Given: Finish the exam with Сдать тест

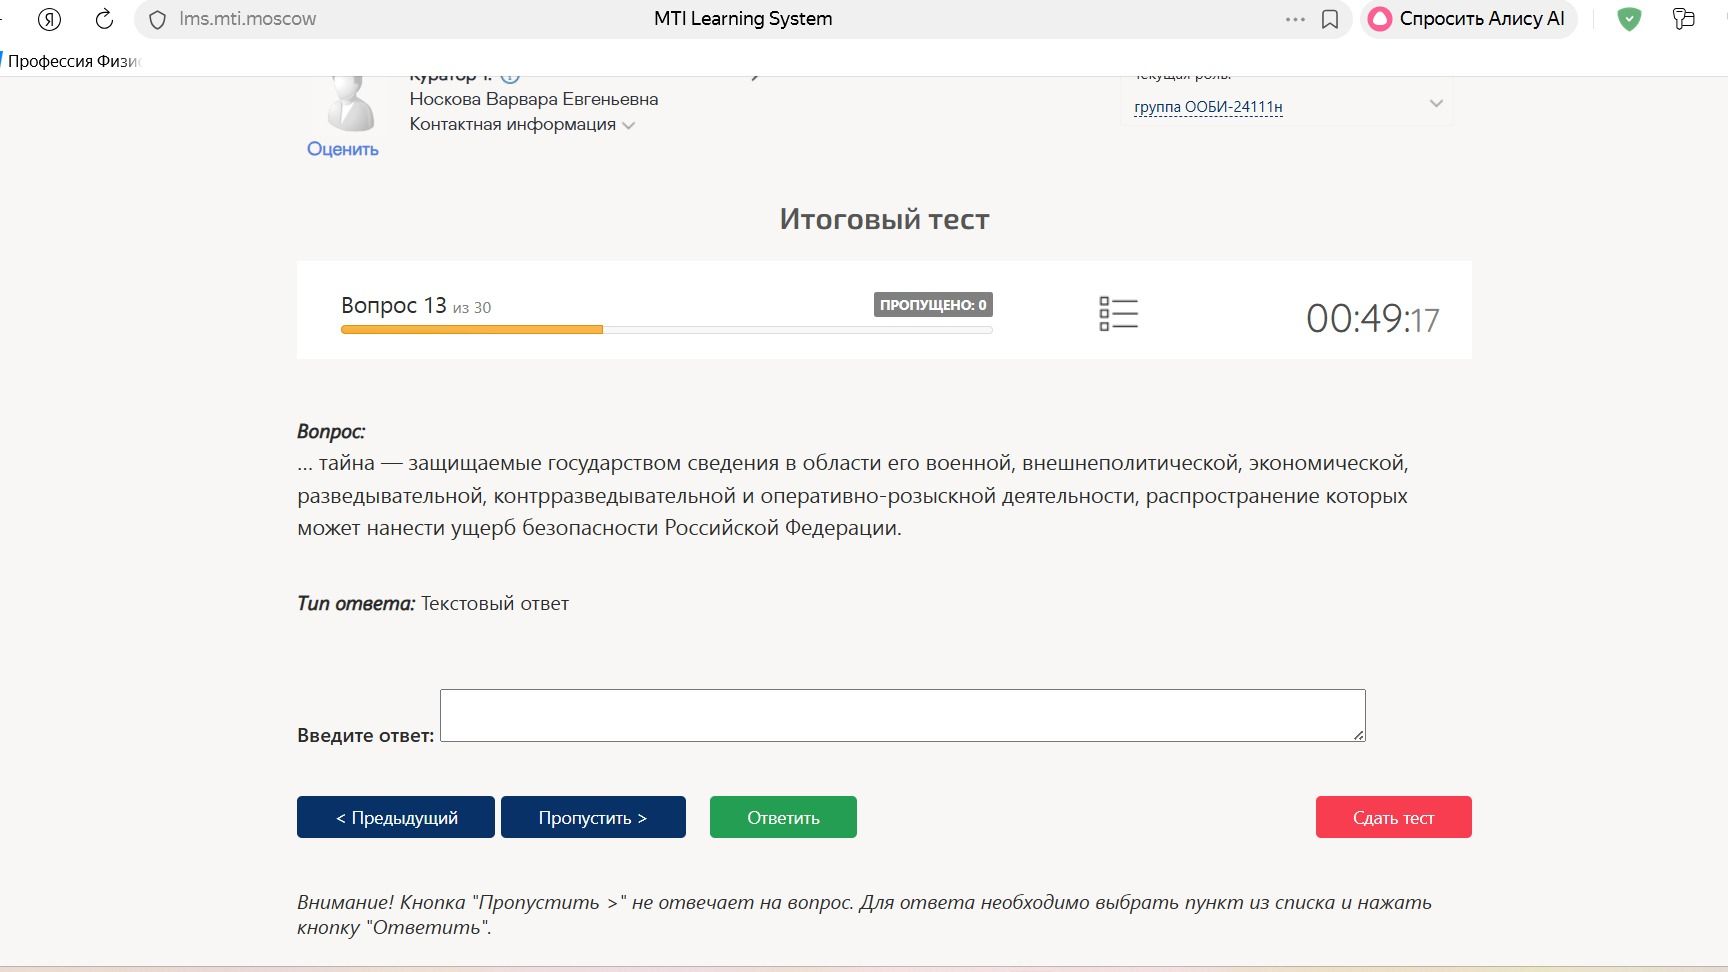Looking at the screenshot, I should [x=1393, y=817].
